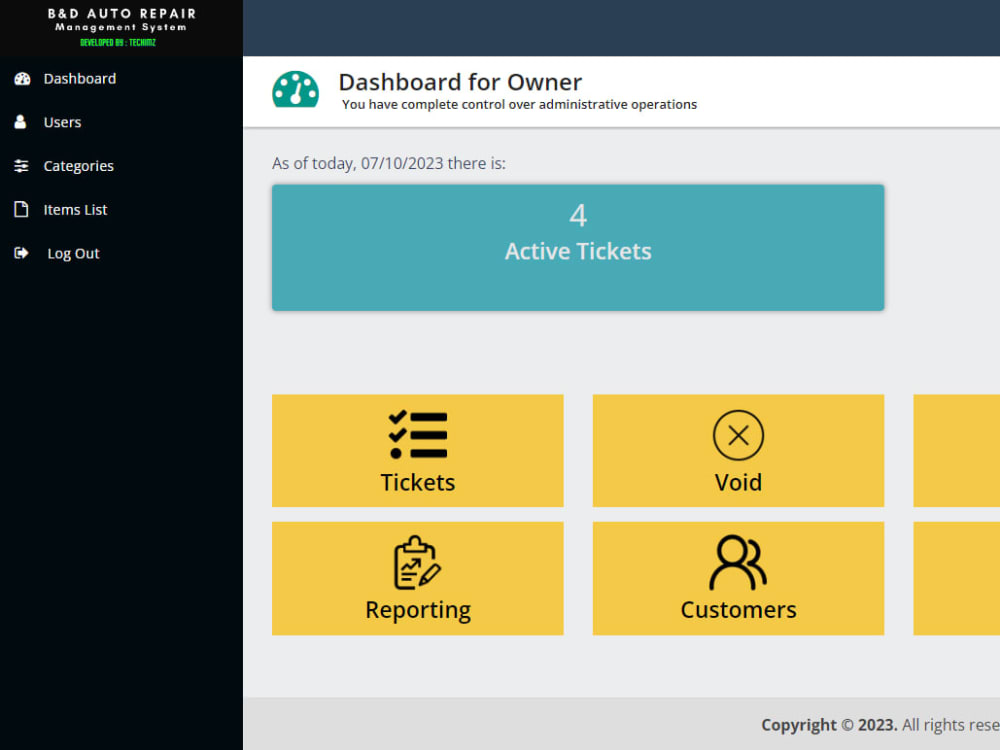Go to Categories in the sidebar
This screenshot has width=1000, height=750.
[x=78, y=166]
